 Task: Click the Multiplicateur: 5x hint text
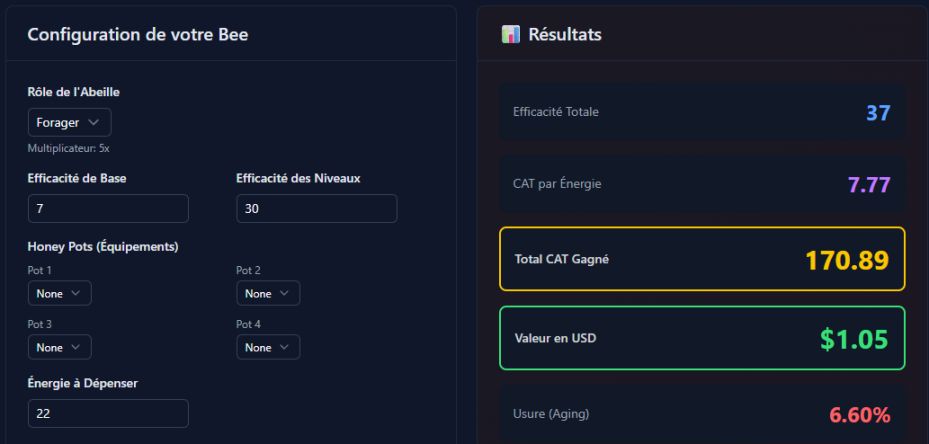(68, 148)
